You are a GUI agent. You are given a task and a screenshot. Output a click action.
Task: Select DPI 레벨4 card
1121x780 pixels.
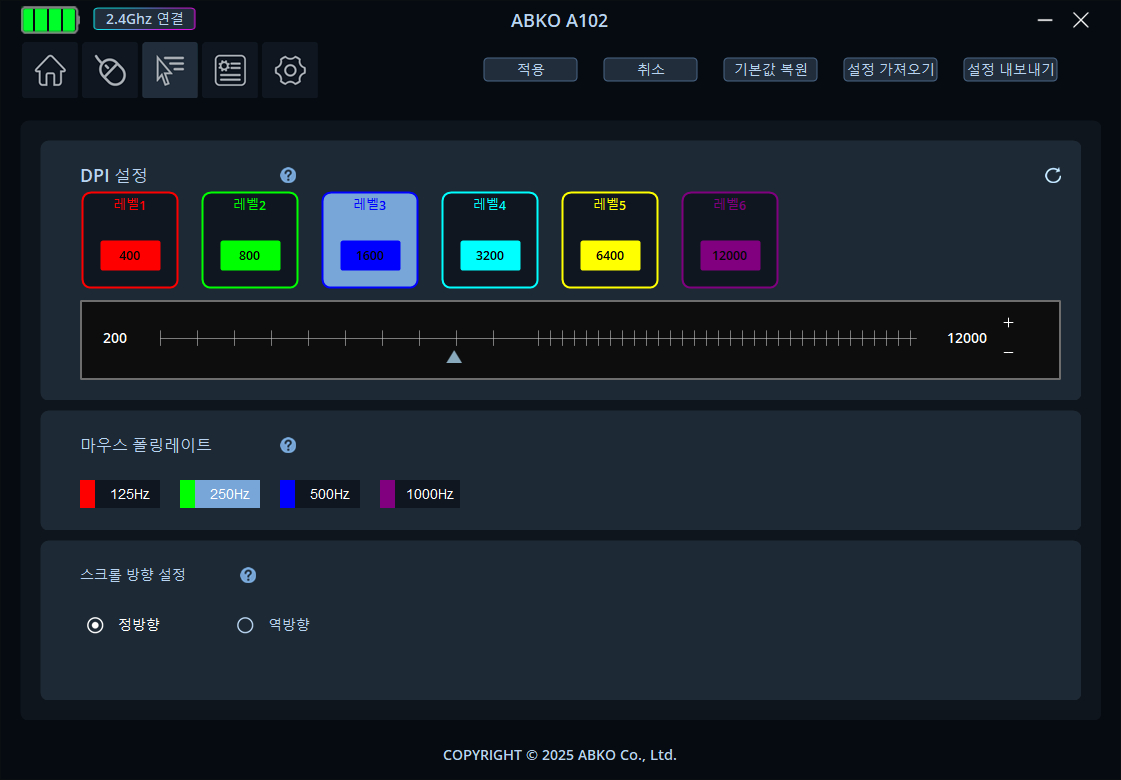pyautogui.click(x=490, y=240)
